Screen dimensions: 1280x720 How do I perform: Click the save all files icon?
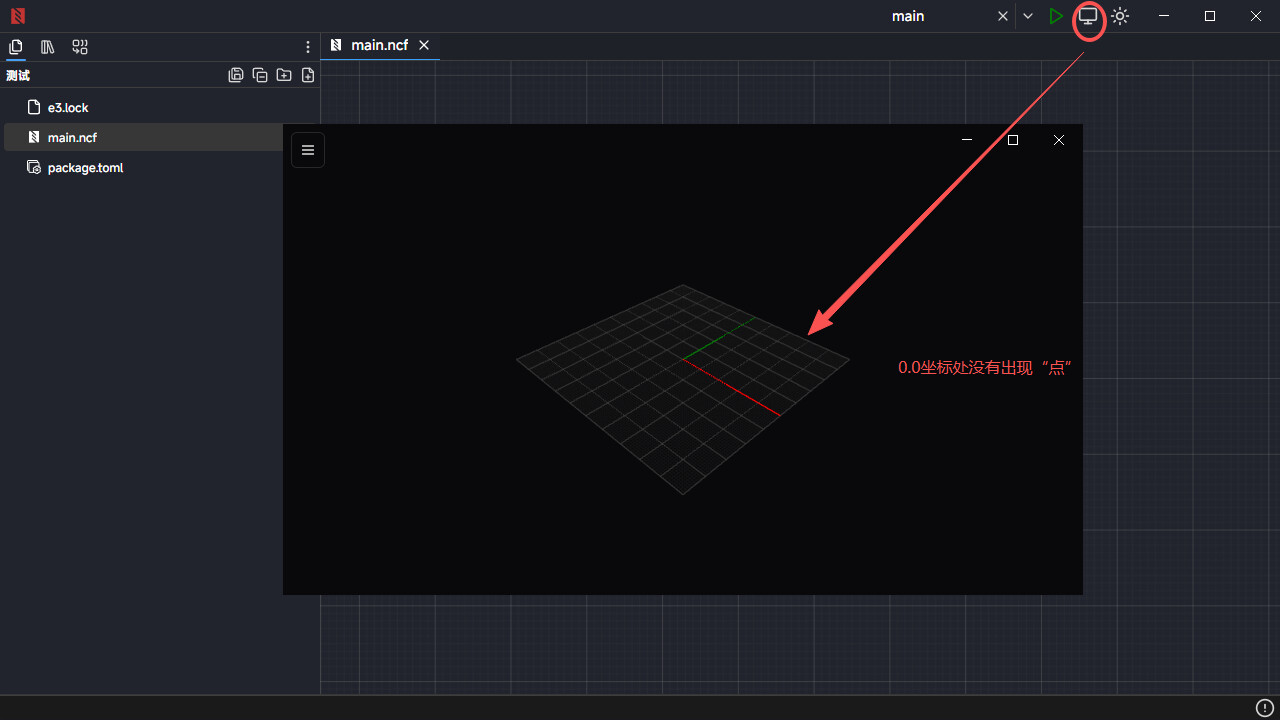[236, 75]
